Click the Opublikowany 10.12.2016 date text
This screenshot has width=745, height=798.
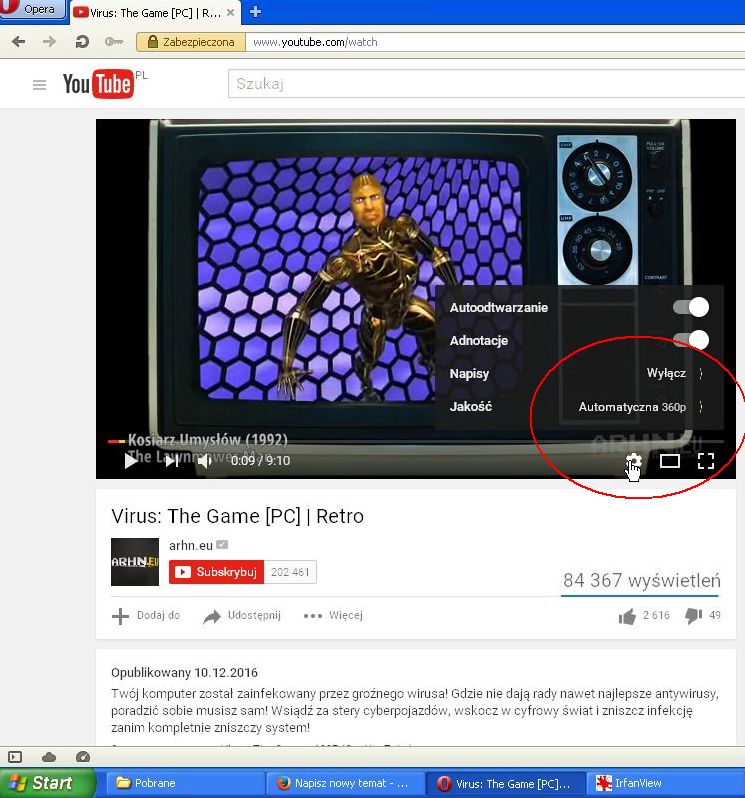pos(184,672)
